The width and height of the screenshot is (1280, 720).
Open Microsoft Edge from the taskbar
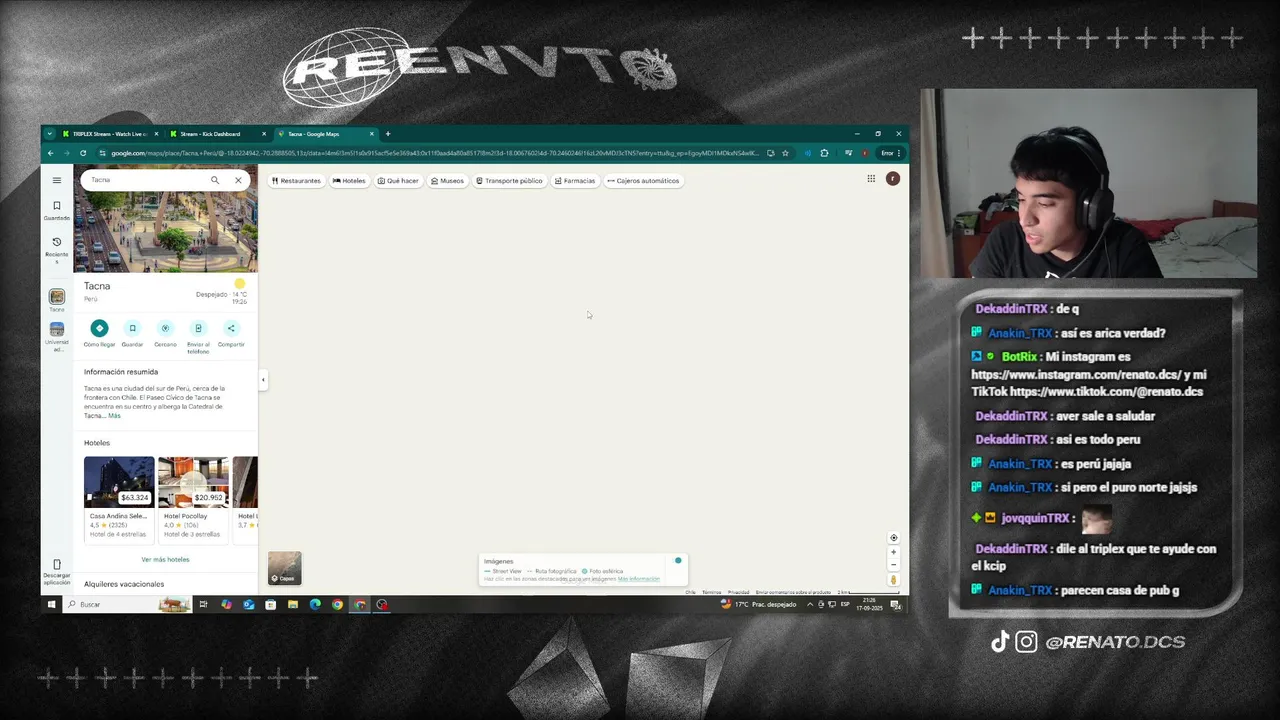315,604
